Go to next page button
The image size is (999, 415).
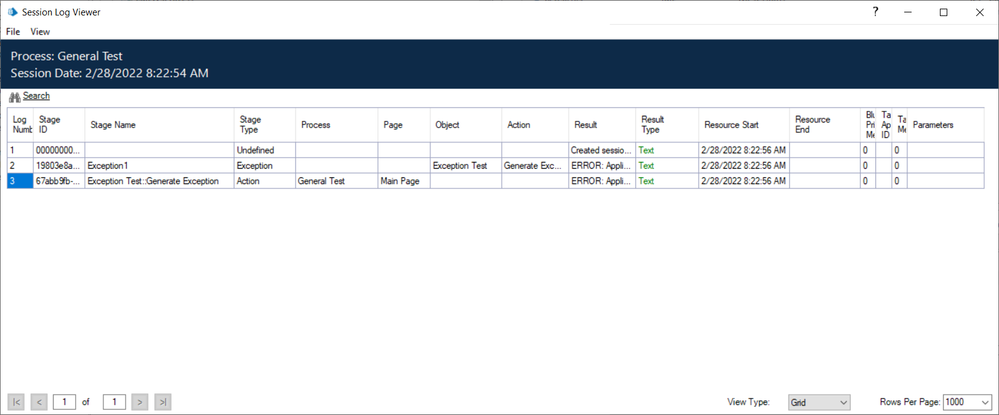140,402
